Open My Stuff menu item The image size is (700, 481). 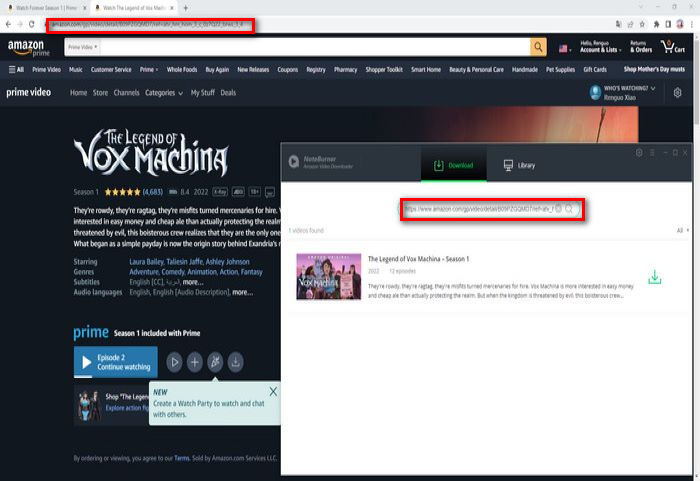tap(203, 93)
